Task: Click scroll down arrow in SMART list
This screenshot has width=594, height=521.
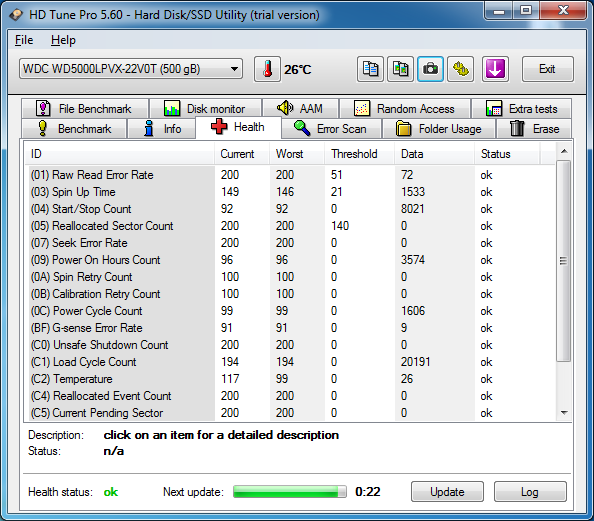Action: point(564,413)
